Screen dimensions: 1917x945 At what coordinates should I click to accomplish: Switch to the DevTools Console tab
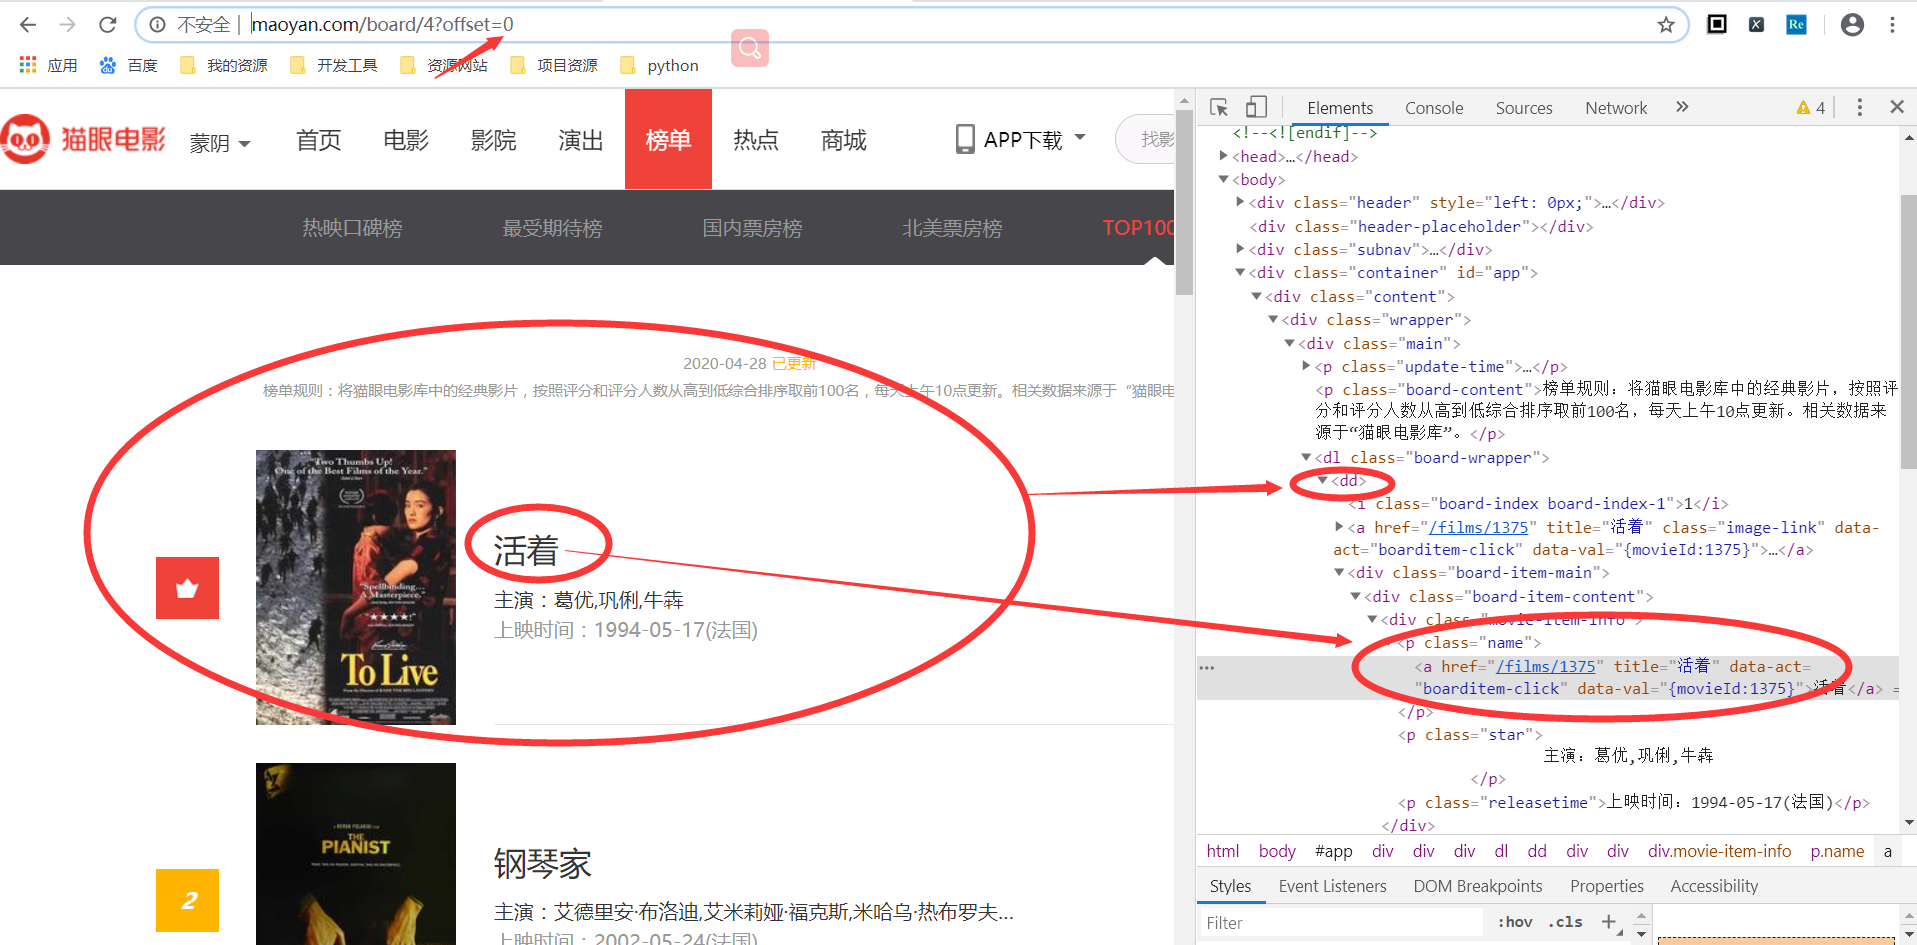click(x=1433, y=108)
